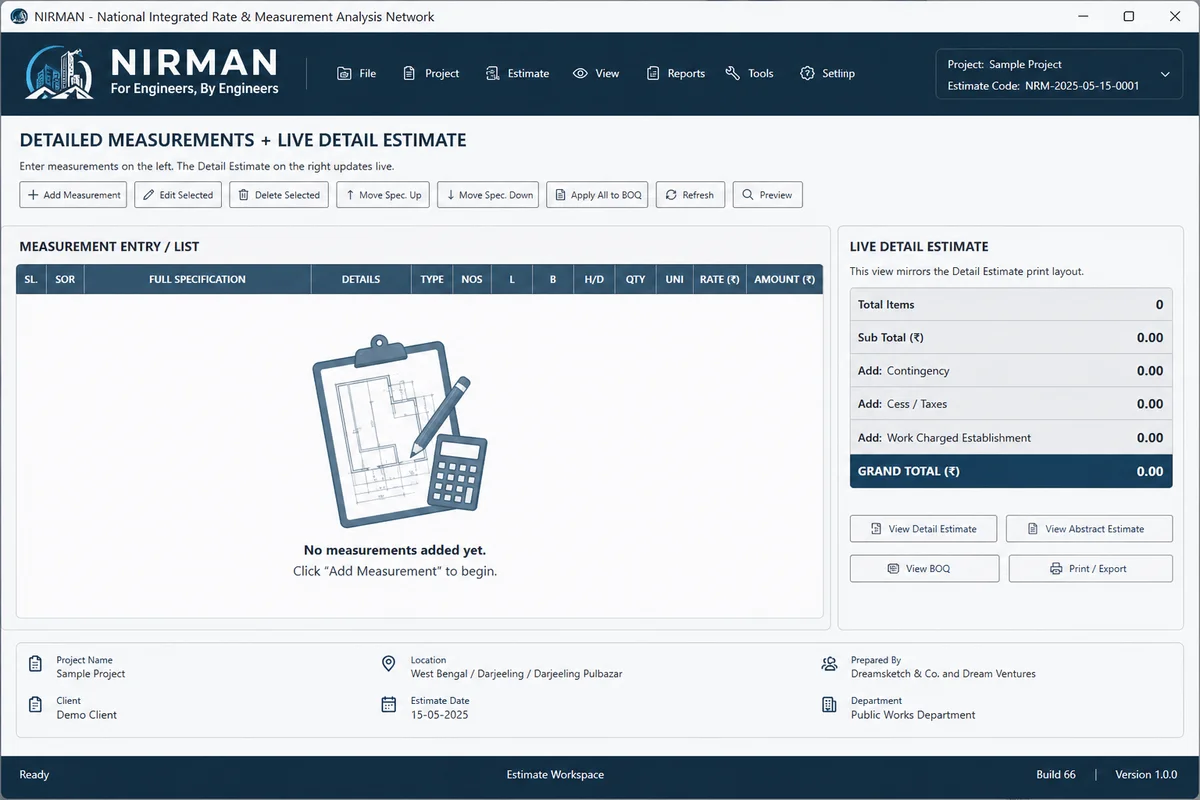The height and width of the screenshot is (800, 1200).
Task: Click the DETAILS column header
Action: tap(361, 279)
